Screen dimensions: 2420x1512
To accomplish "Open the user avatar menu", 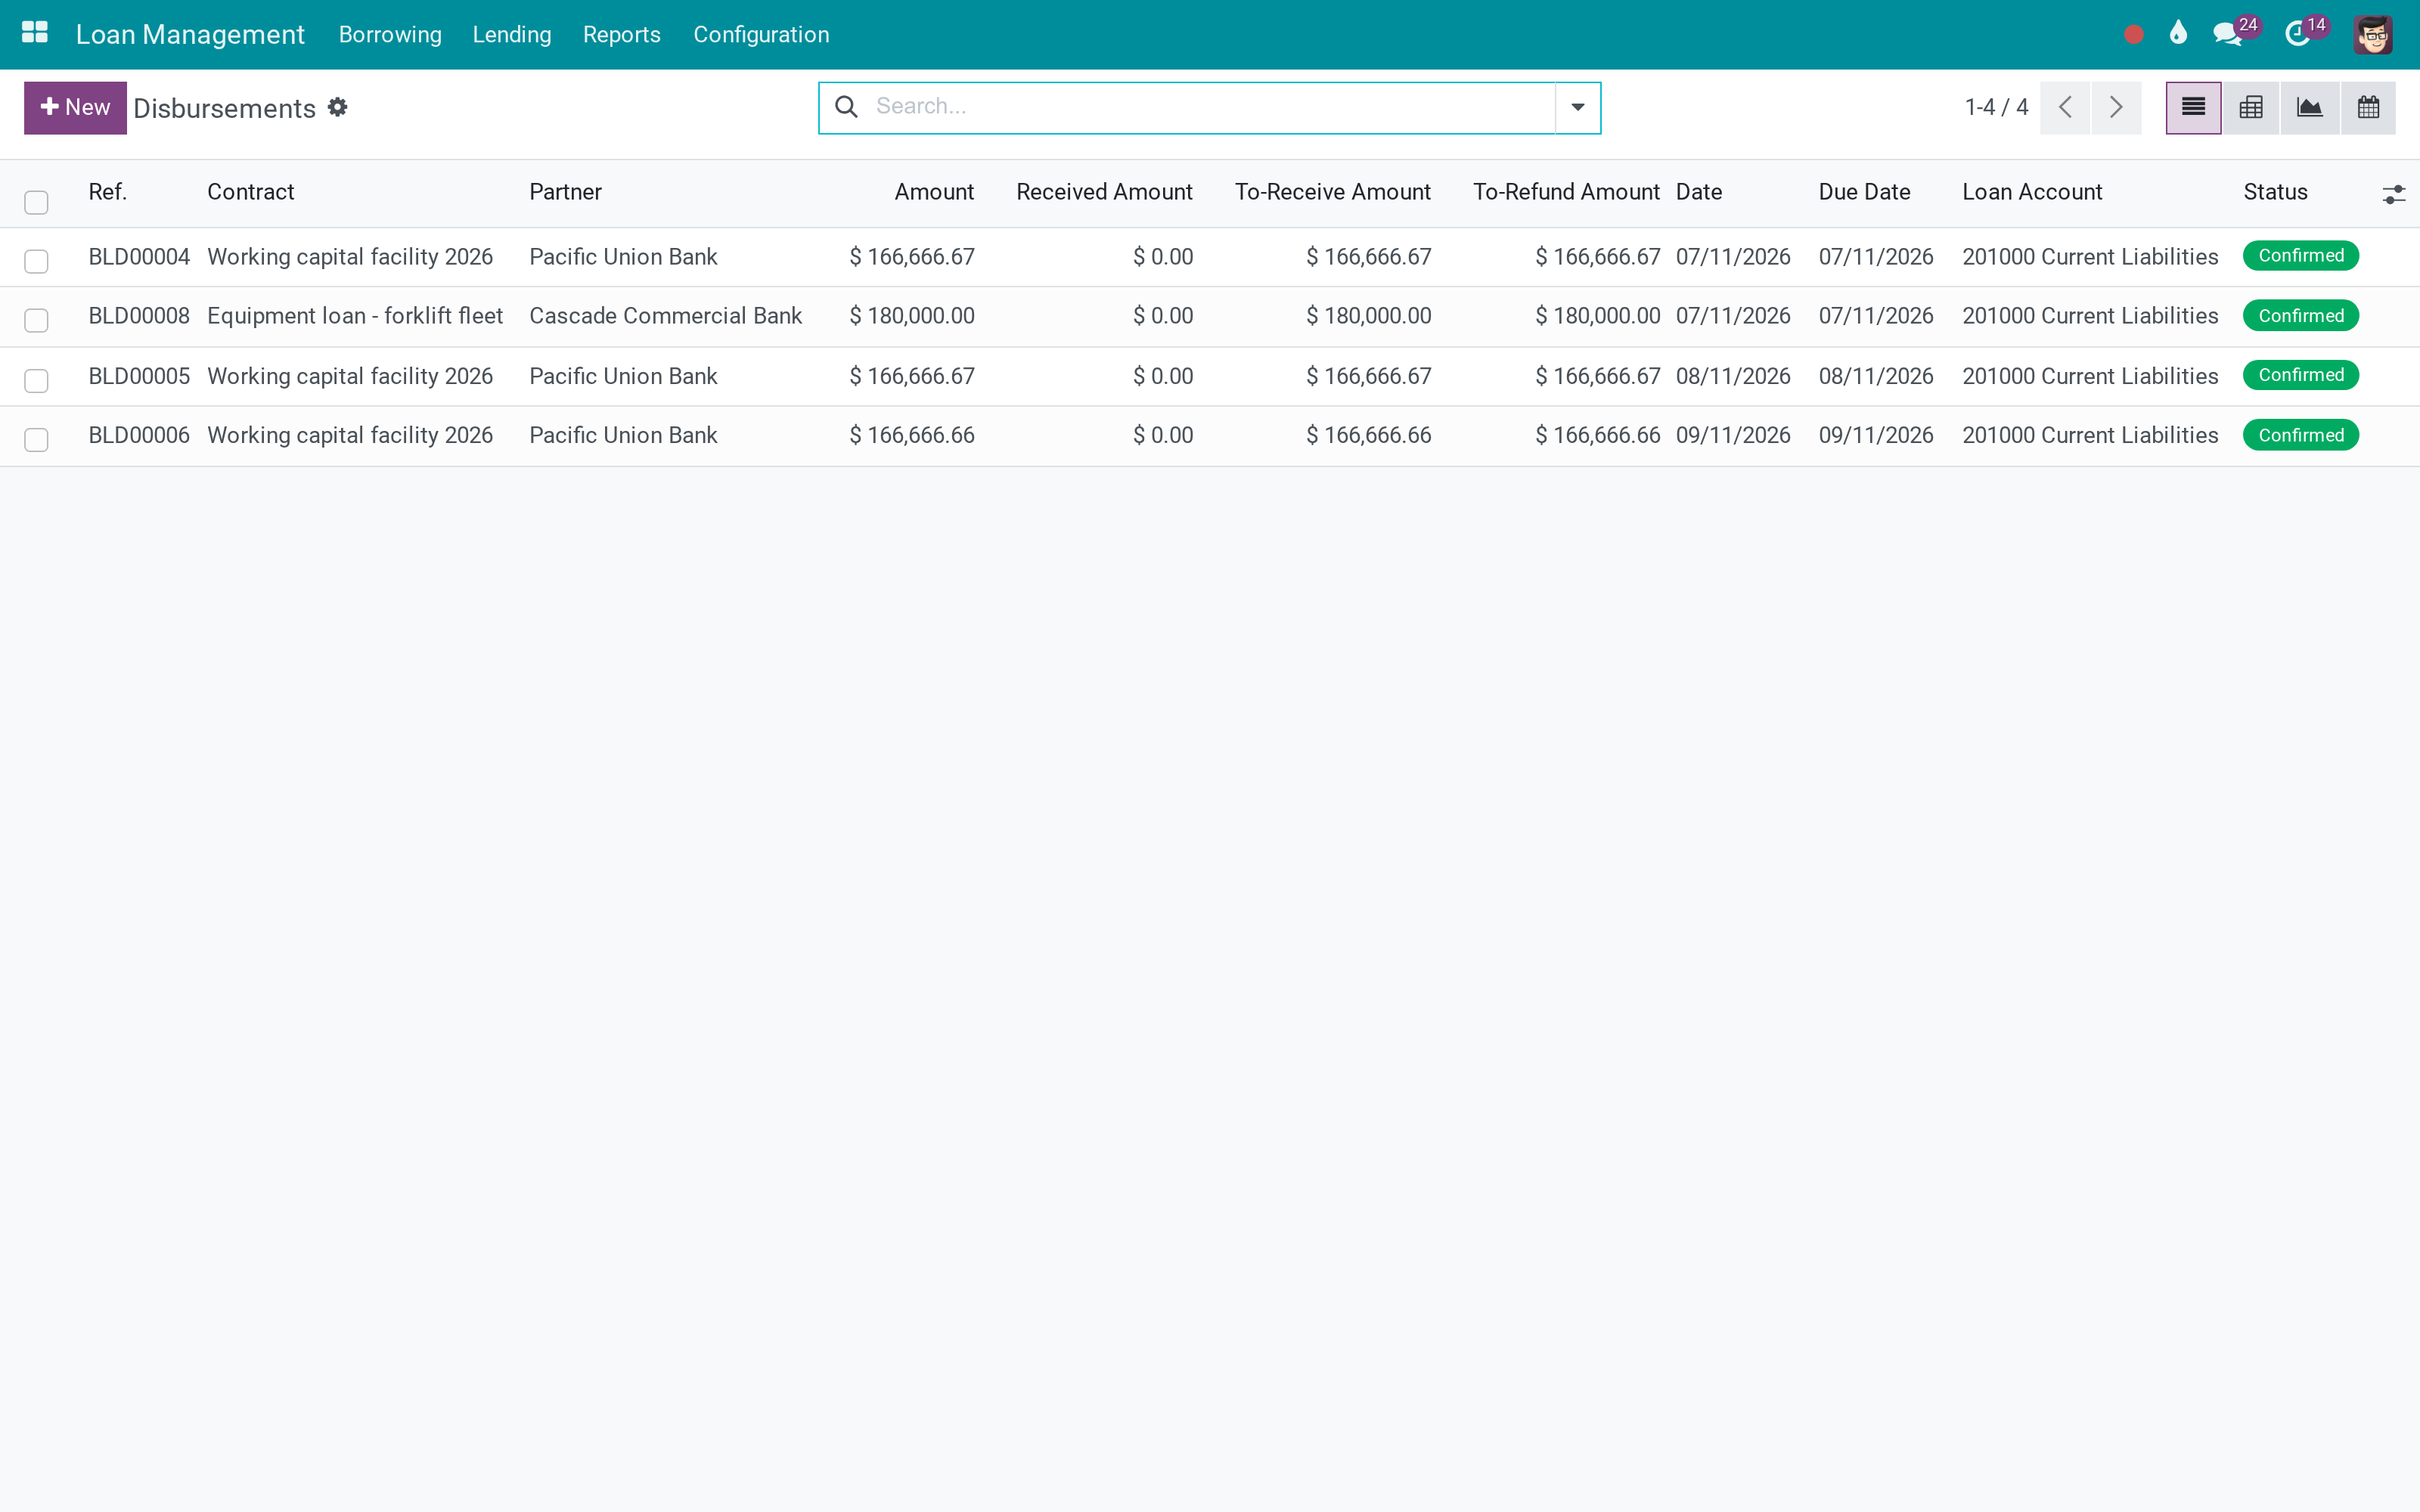I will pos(2372,35).
